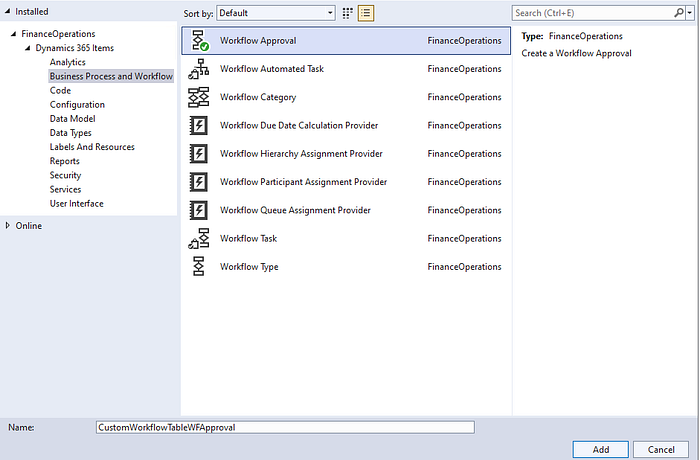Viewport: 700px width, 460px height.
Task: Collapse the FinanceOperations tree node
Action: (13, 34)
